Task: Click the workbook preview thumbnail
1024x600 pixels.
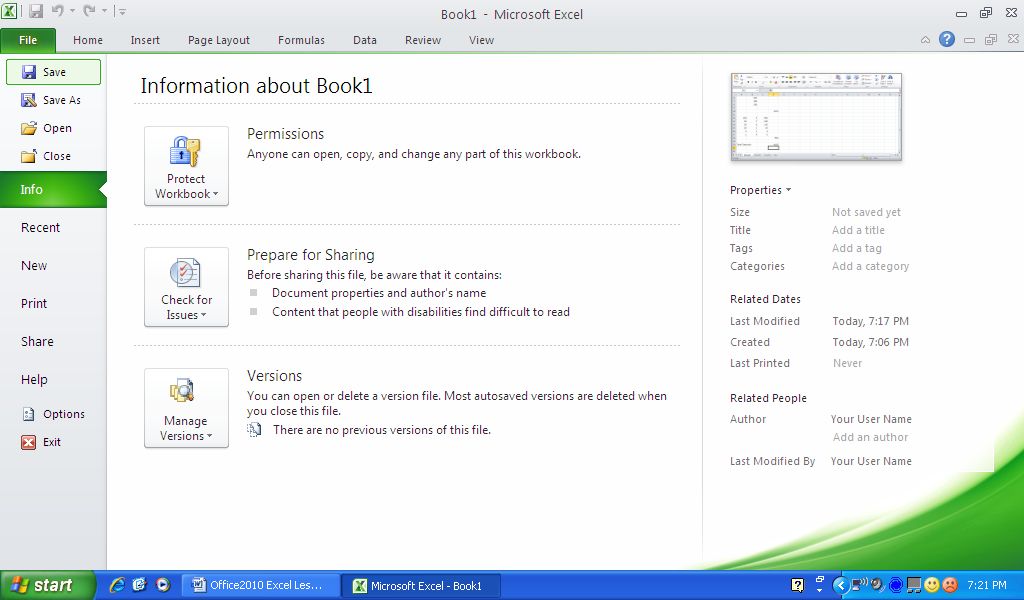Action: pos(816,117)
